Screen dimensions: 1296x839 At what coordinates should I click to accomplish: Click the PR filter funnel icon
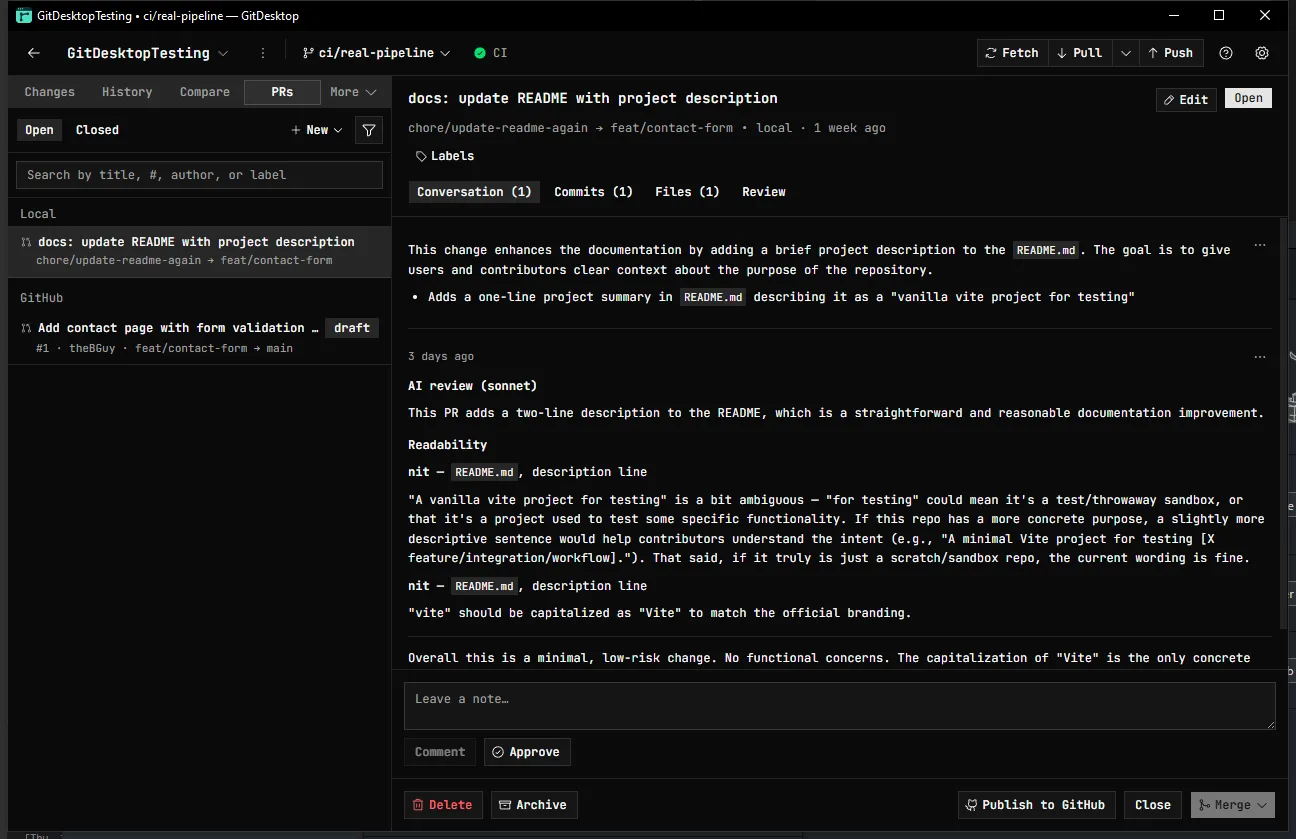[x=369, y=130]
